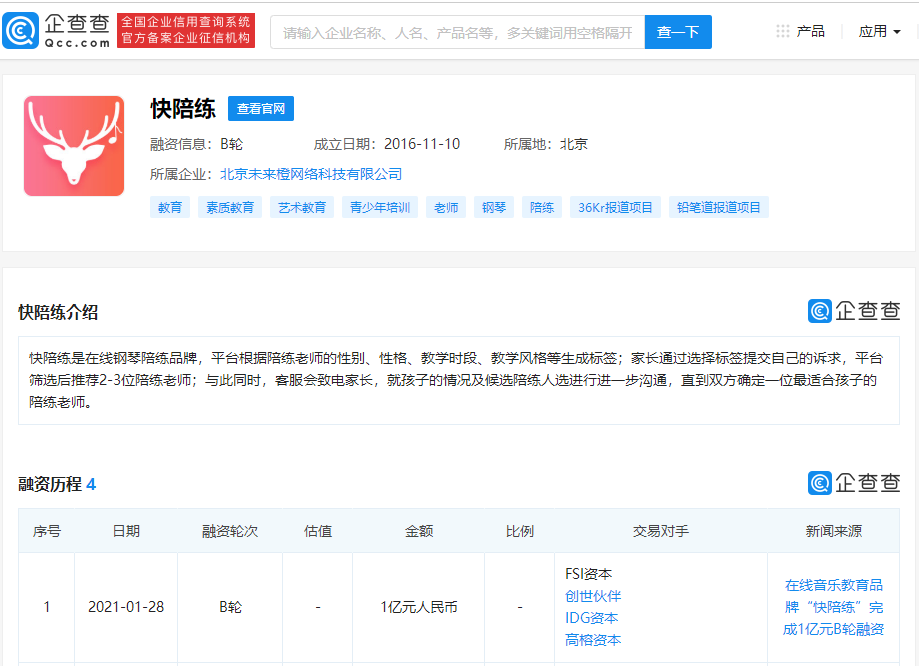Open the 高榕资本 investor link
Viewport: 919px width, 666px height.
pyautogui.click(x=593, y=640)
